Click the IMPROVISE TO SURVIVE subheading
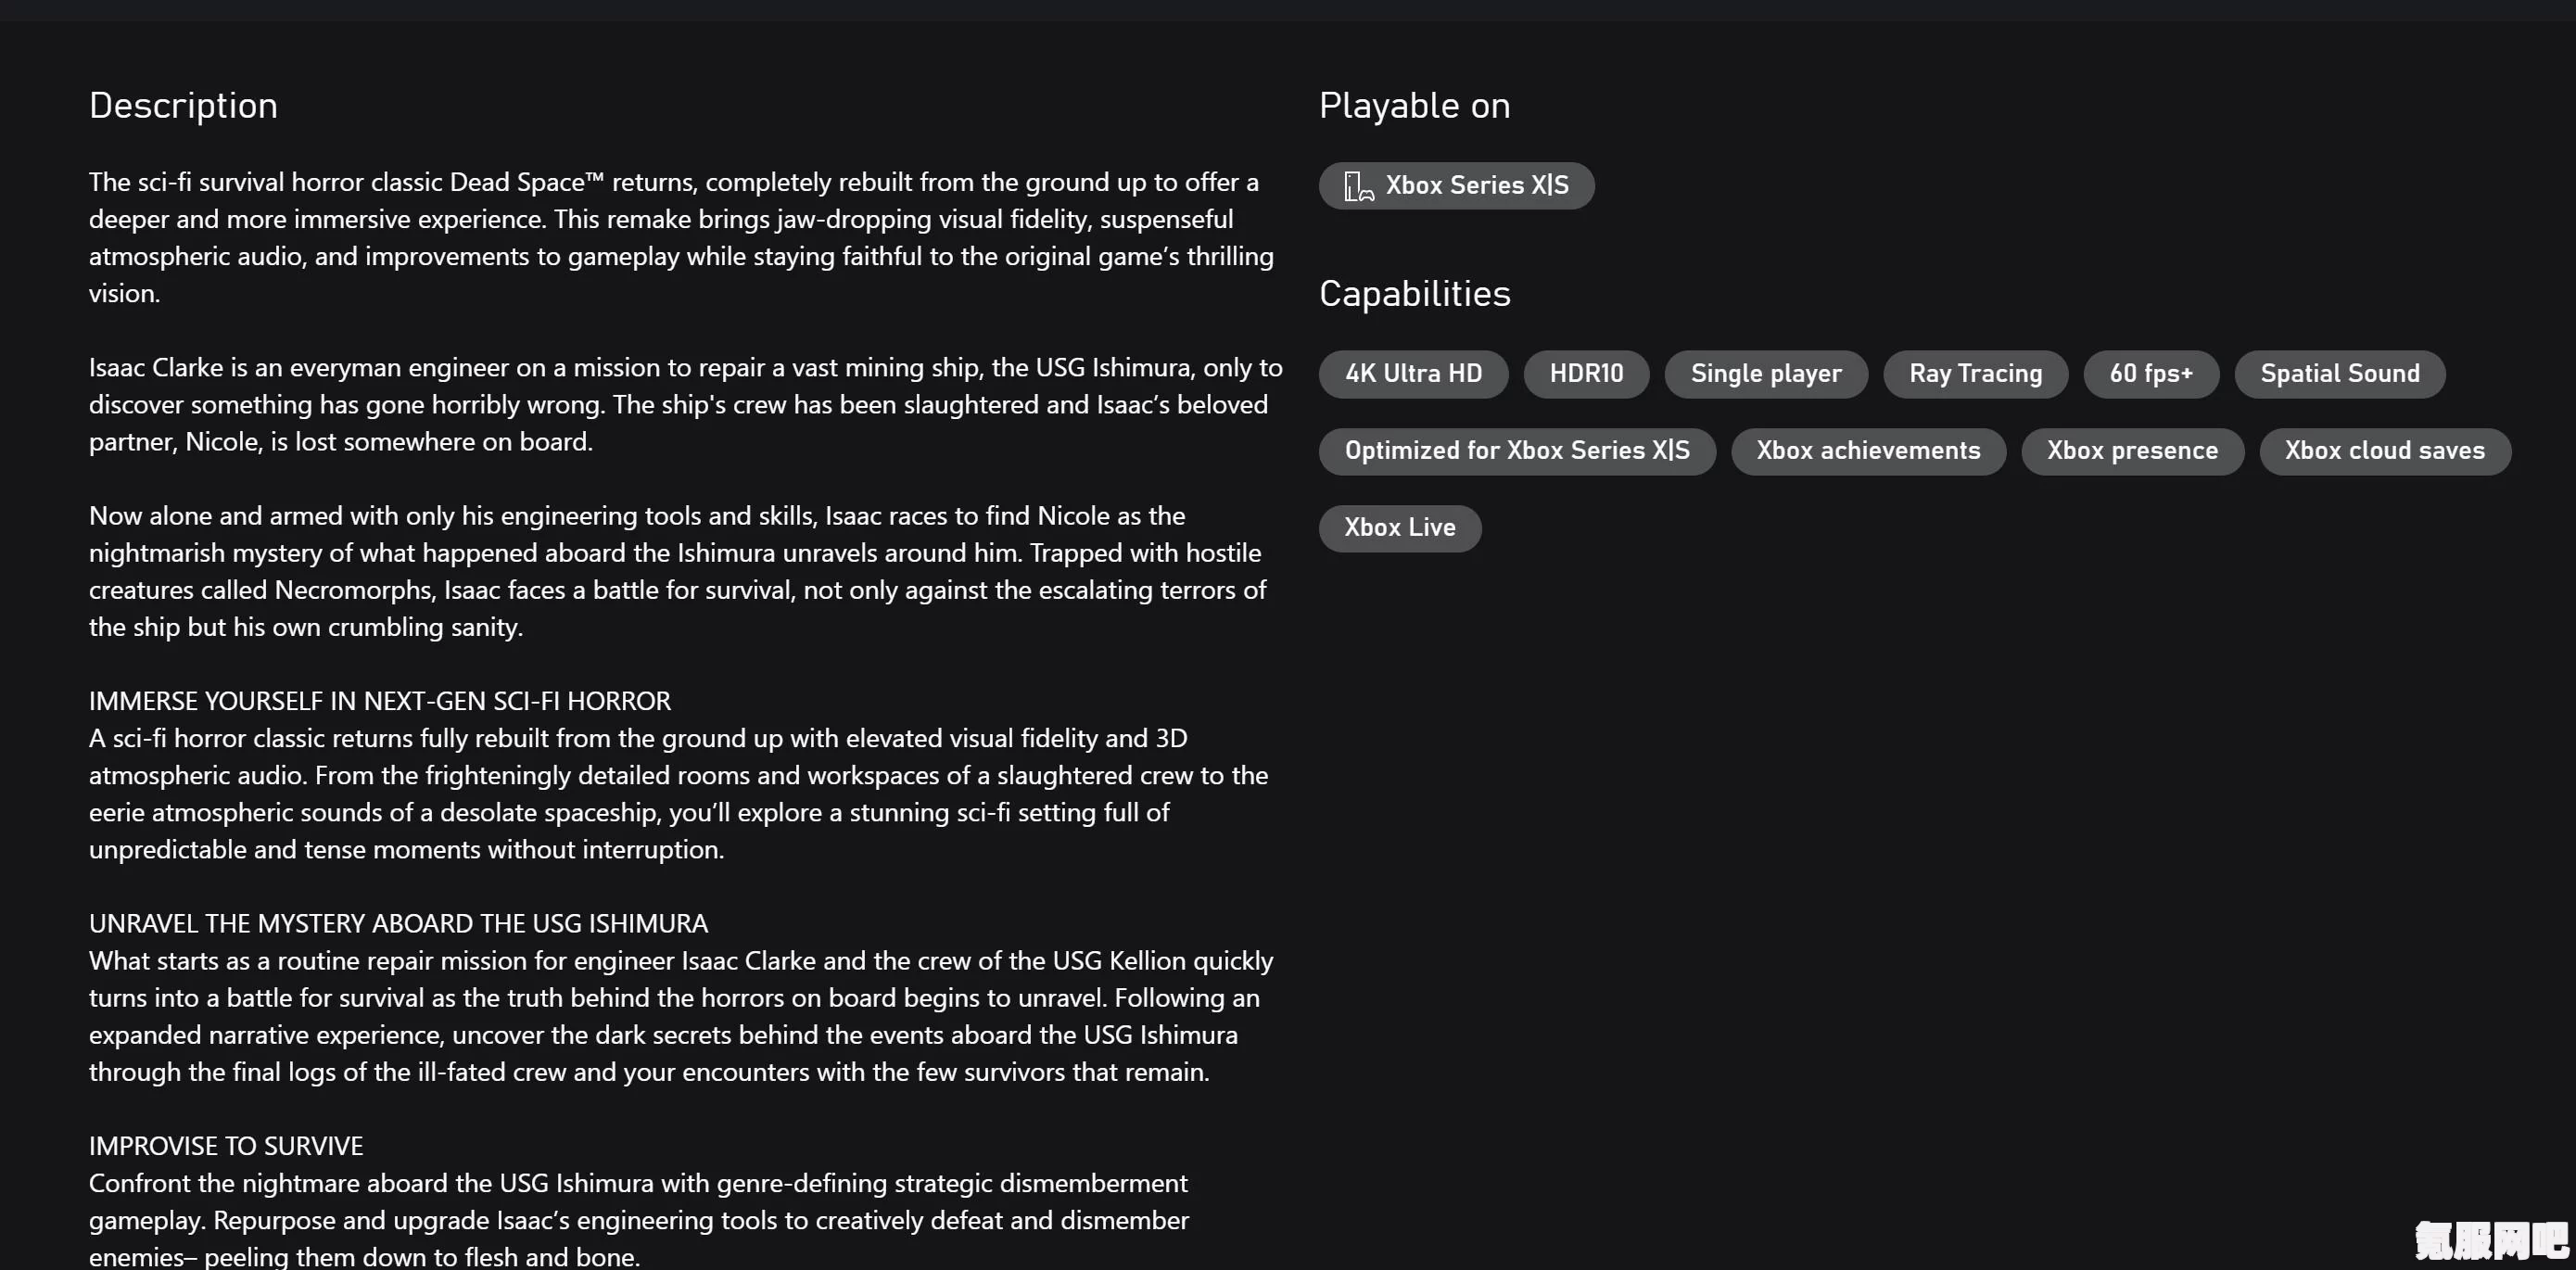2576x1270 pixels. click(x=226, y=1147)
